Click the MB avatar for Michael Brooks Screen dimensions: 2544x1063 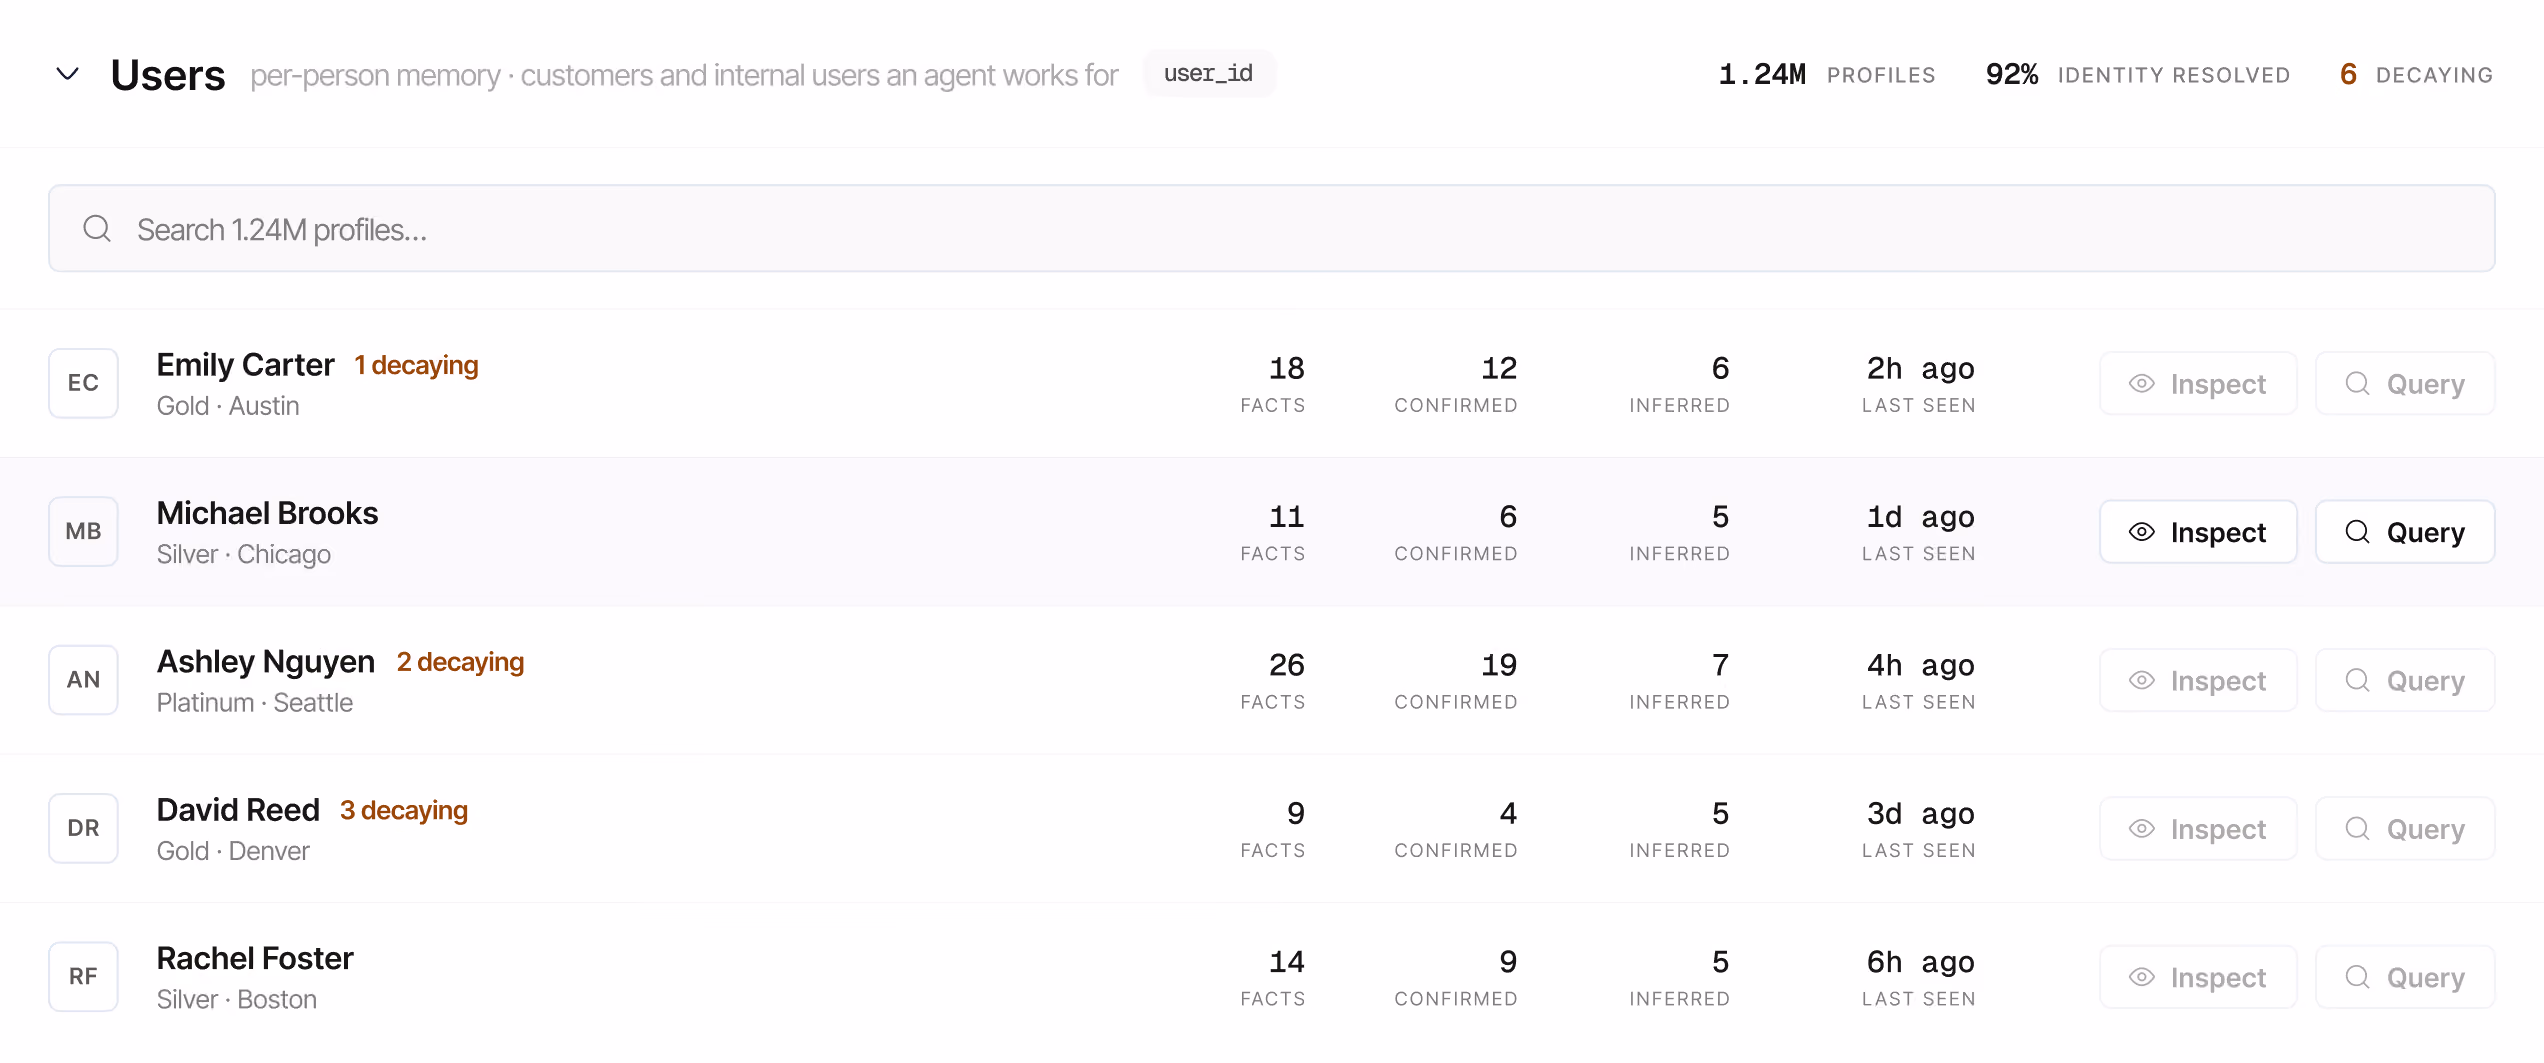point(83,531)
